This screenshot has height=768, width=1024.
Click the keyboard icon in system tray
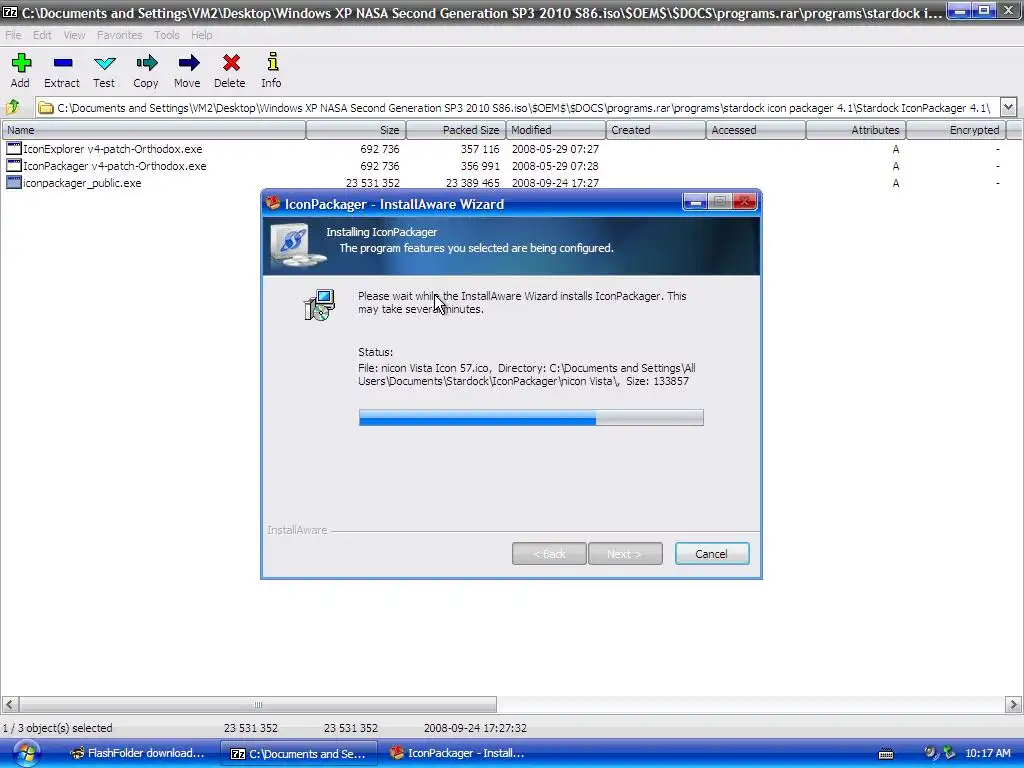pyautogui.click(x=886, y=754)
